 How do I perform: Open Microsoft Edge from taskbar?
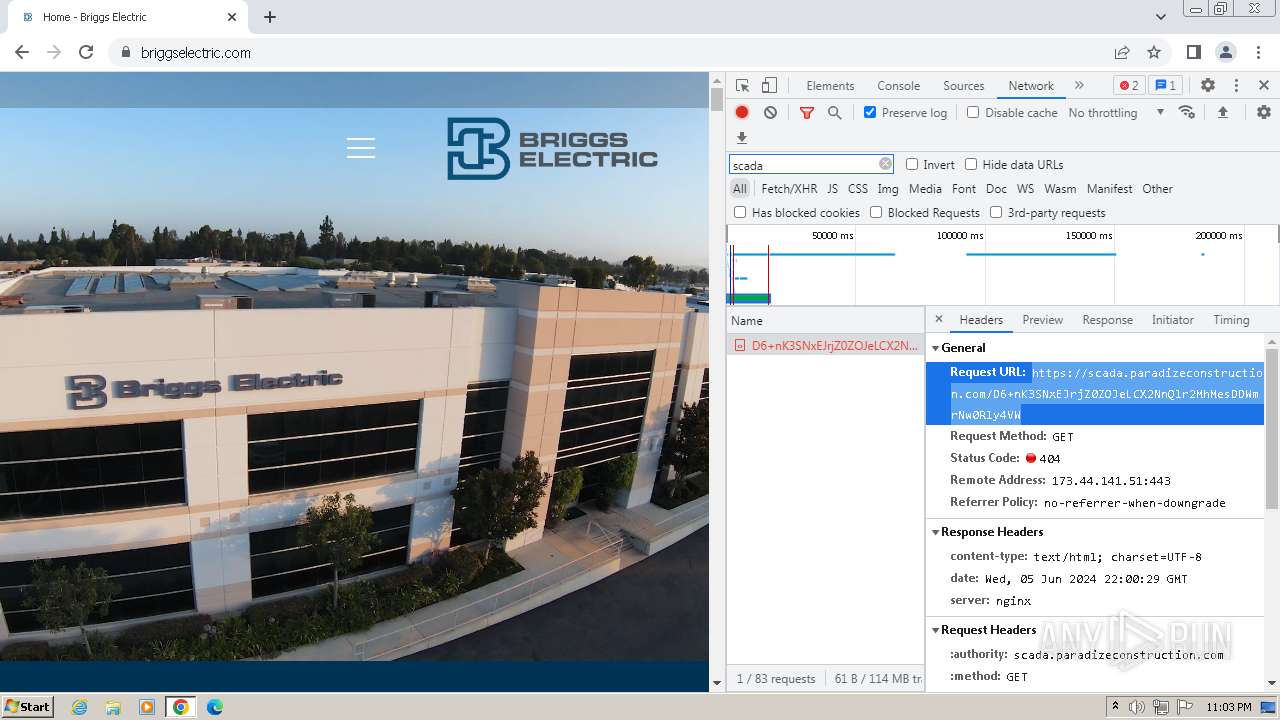pyautogui.click(x=214, y=707)
